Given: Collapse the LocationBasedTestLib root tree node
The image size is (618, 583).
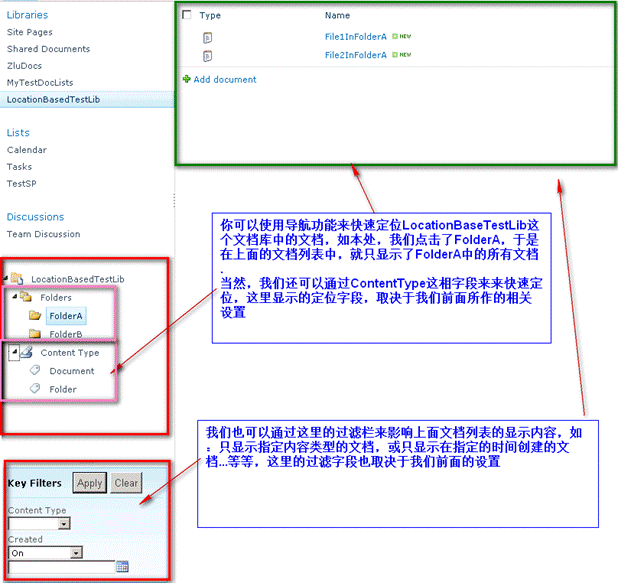Looking at the screenshot, I should point(5,278).
